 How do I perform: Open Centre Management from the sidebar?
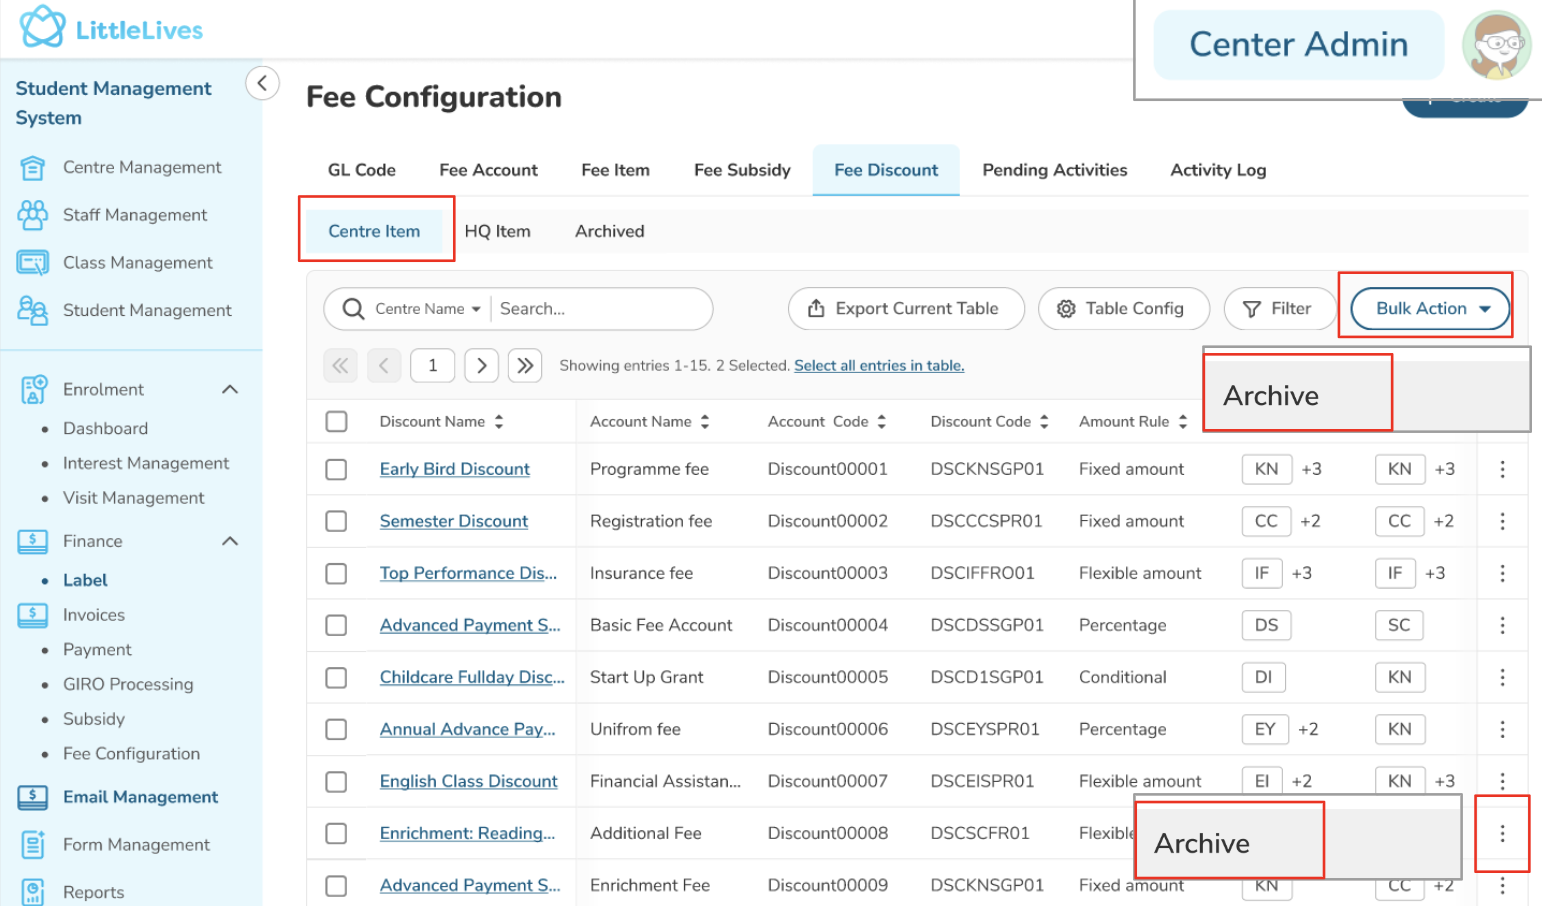142,167
